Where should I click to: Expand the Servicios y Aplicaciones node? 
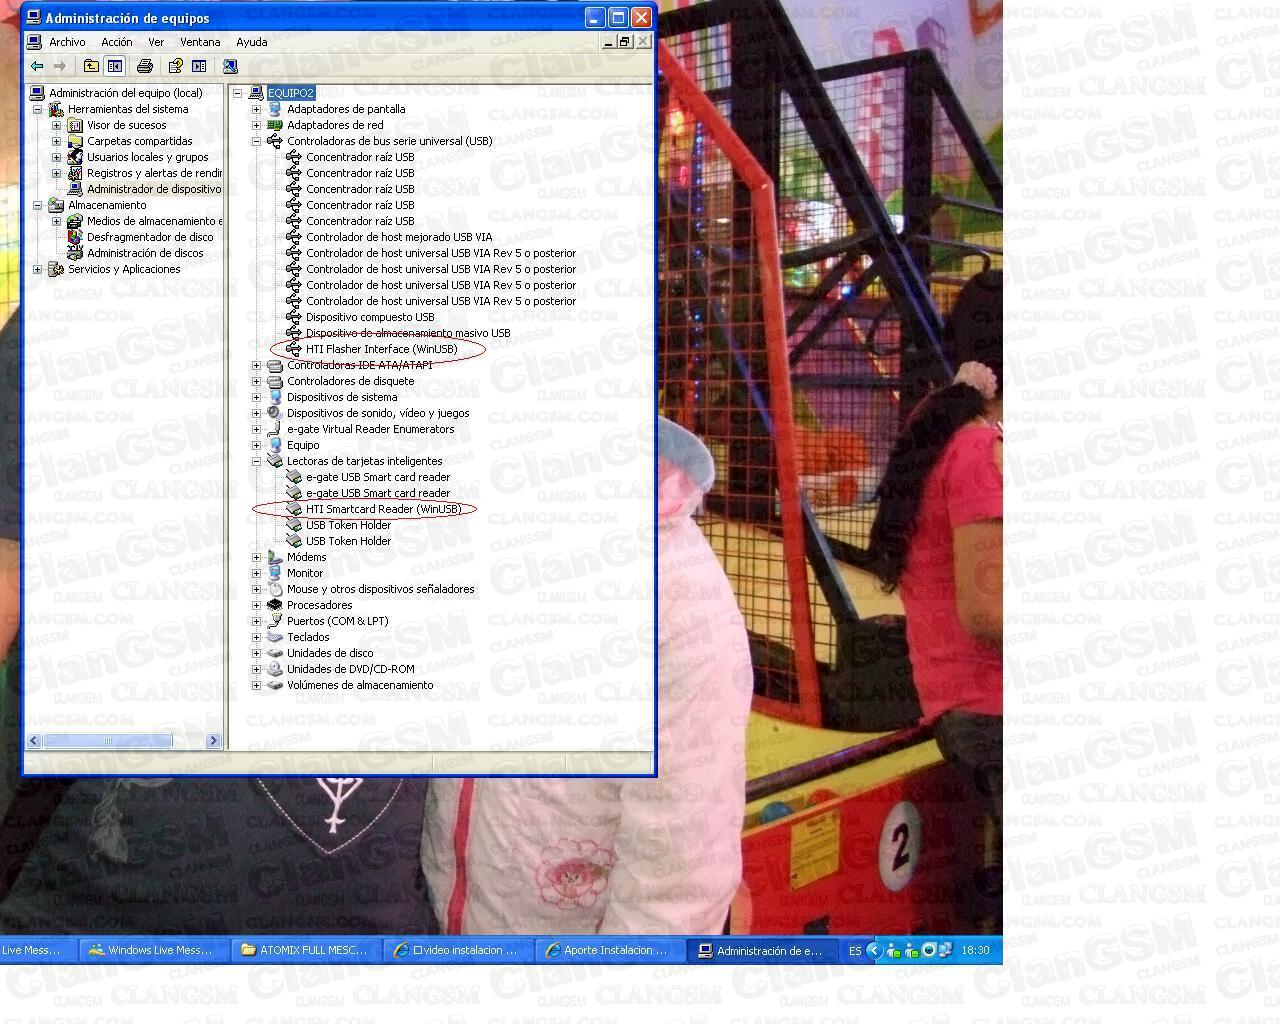(37, 269)
